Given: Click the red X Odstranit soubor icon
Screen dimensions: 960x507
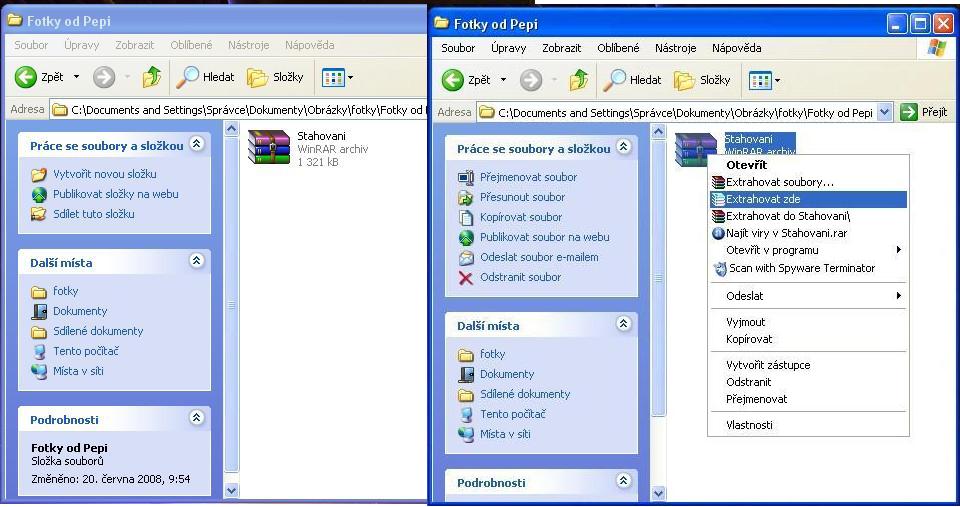Looking at the screenshot, I should coord(465,277).
